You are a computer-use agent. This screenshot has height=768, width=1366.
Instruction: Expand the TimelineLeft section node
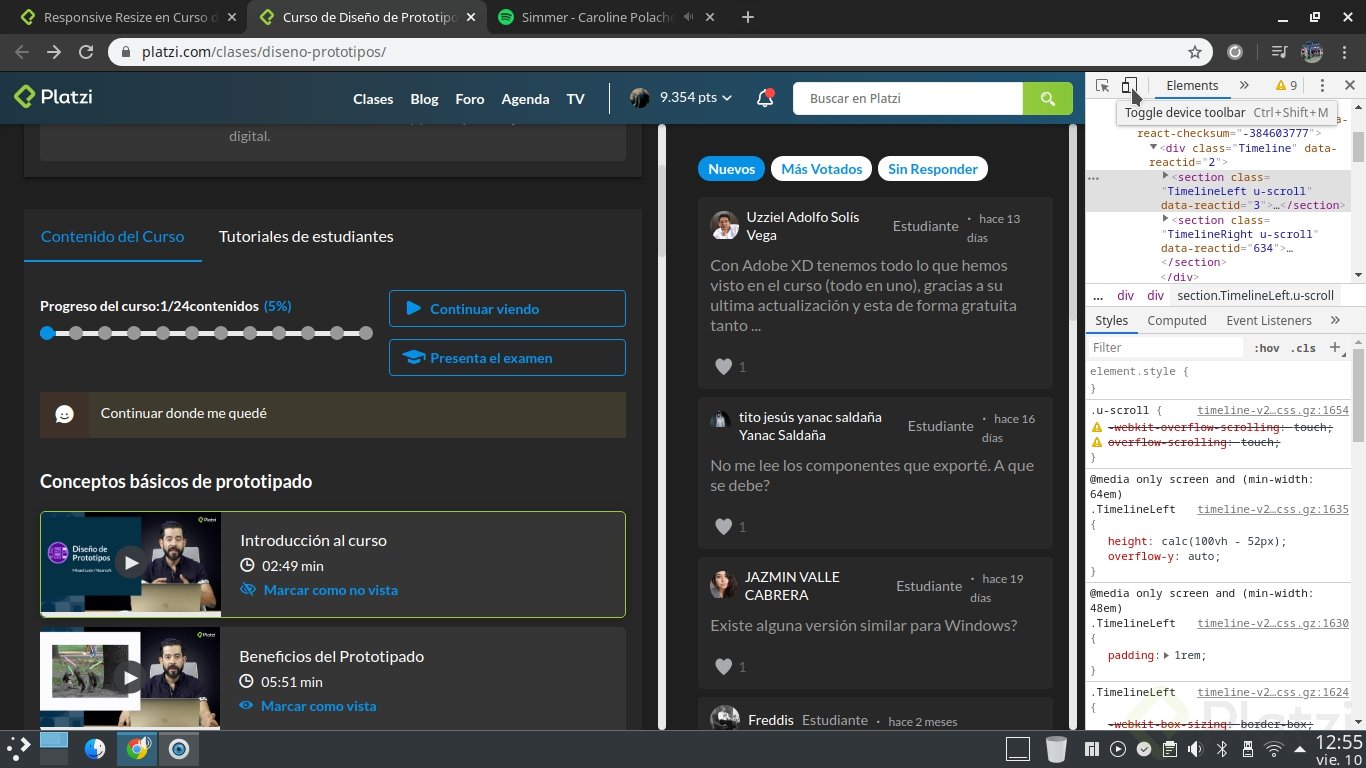tap(1165, 177)
